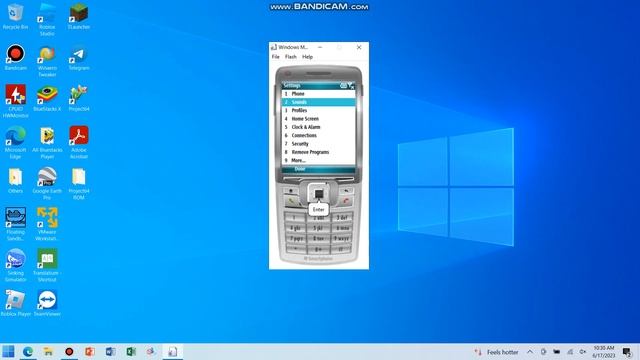
Task: Click keypad key 1
Action: coord(295,218)
